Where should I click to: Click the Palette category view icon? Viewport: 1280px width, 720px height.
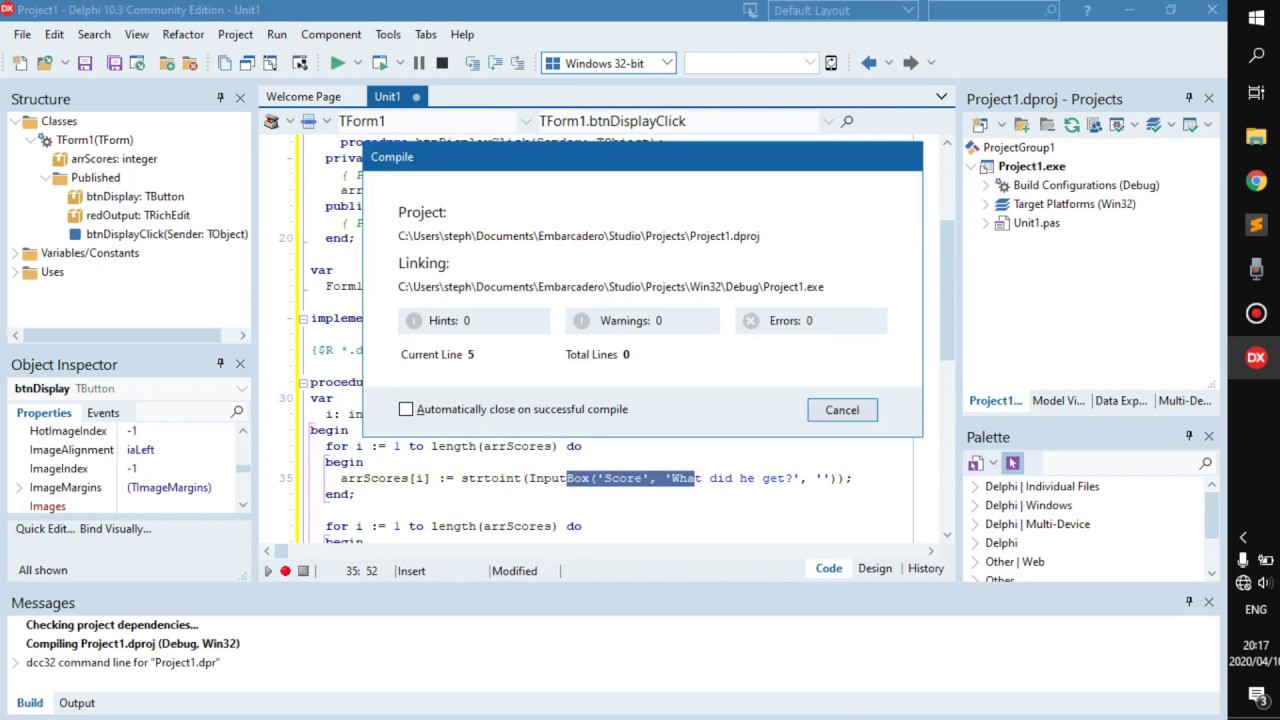point(975,463)
